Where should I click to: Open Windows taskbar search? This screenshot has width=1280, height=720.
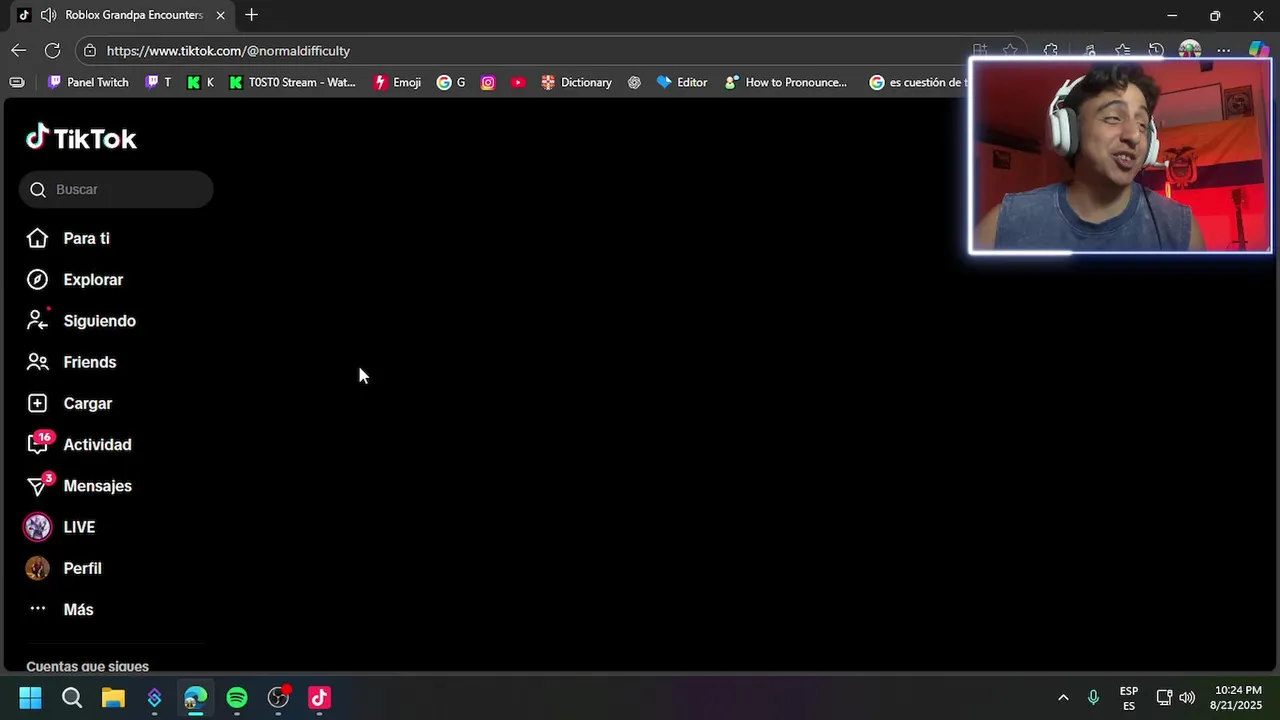(x=72, y=698)
